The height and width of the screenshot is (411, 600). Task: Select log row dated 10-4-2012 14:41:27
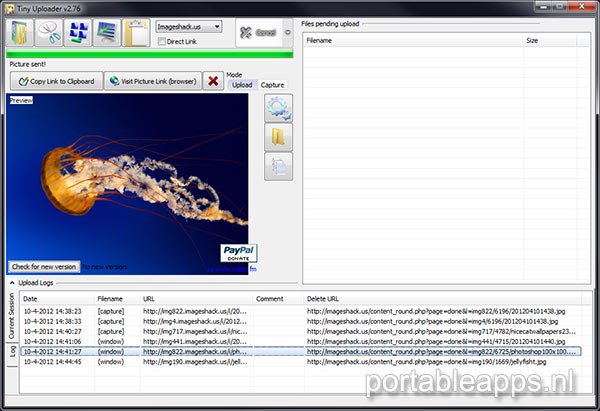301,351
